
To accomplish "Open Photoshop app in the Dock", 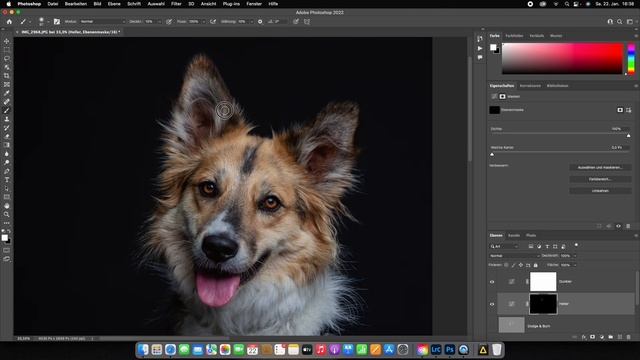I will [450, 350].
